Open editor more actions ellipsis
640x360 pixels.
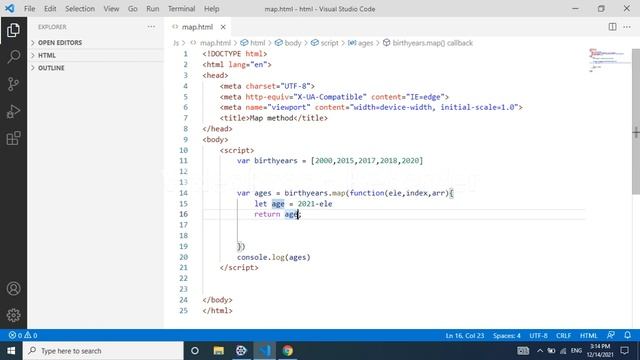(x=627, y=27)
